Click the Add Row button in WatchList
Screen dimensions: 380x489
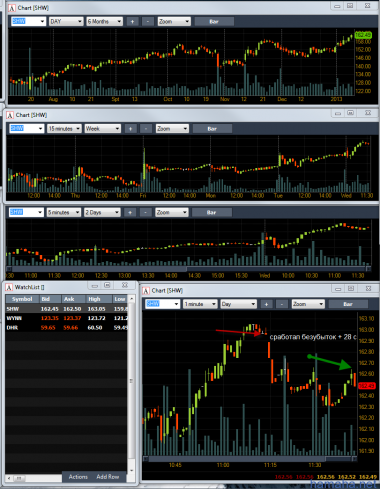[108, 477]
